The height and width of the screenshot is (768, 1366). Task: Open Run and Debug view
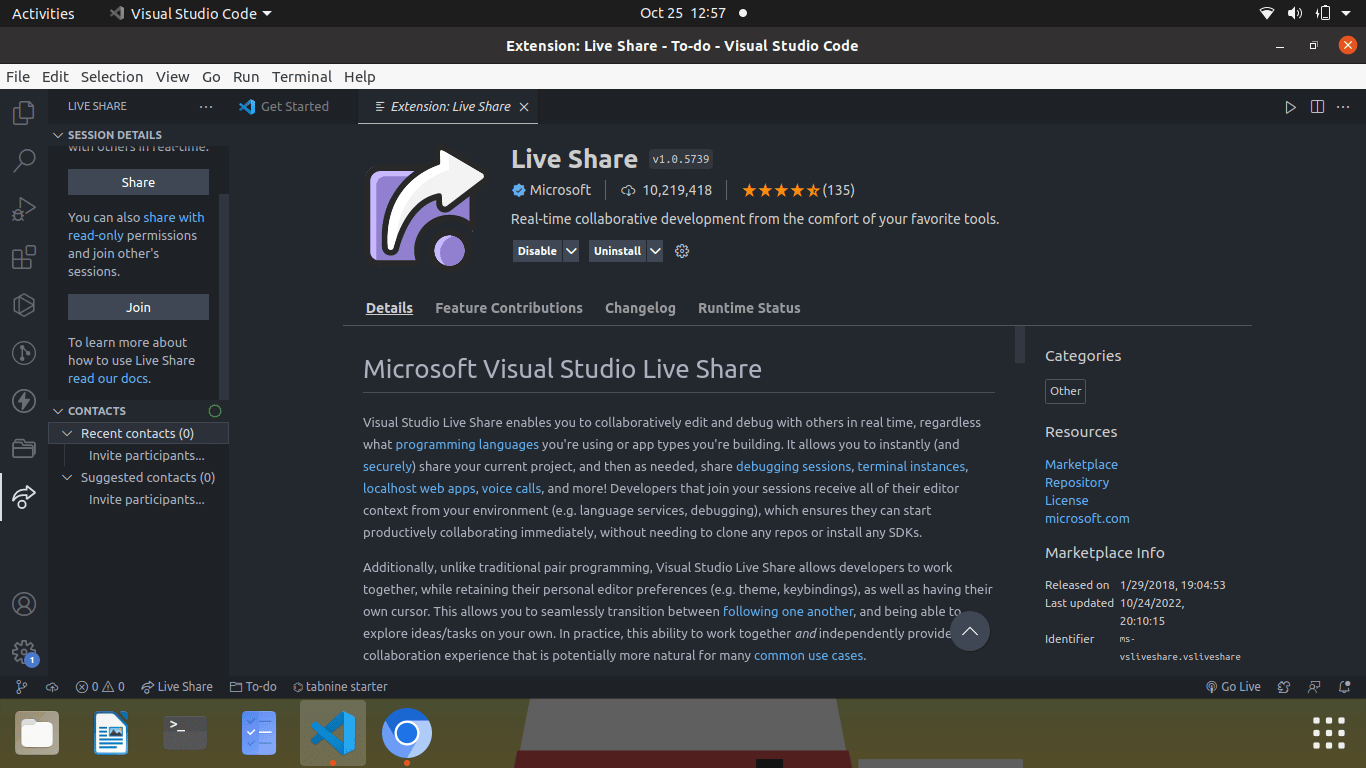24,208
